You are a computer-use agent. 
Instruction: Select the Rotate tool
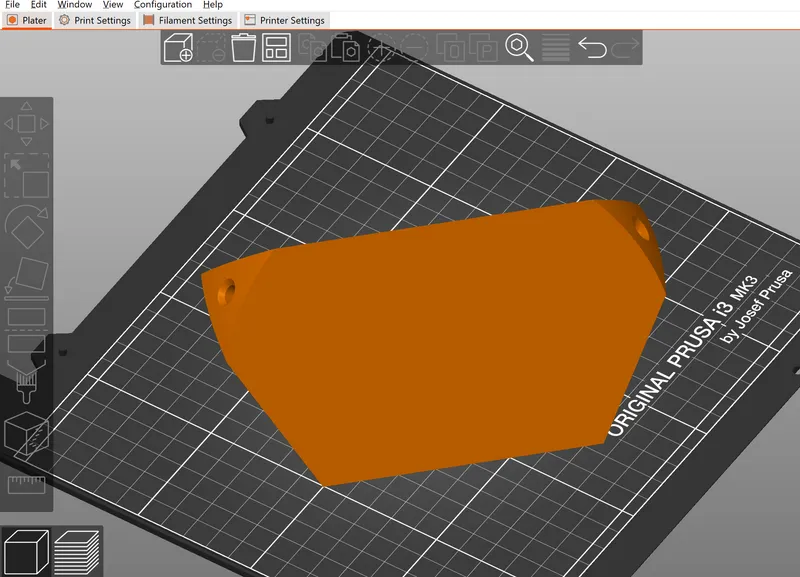[27, 227]
